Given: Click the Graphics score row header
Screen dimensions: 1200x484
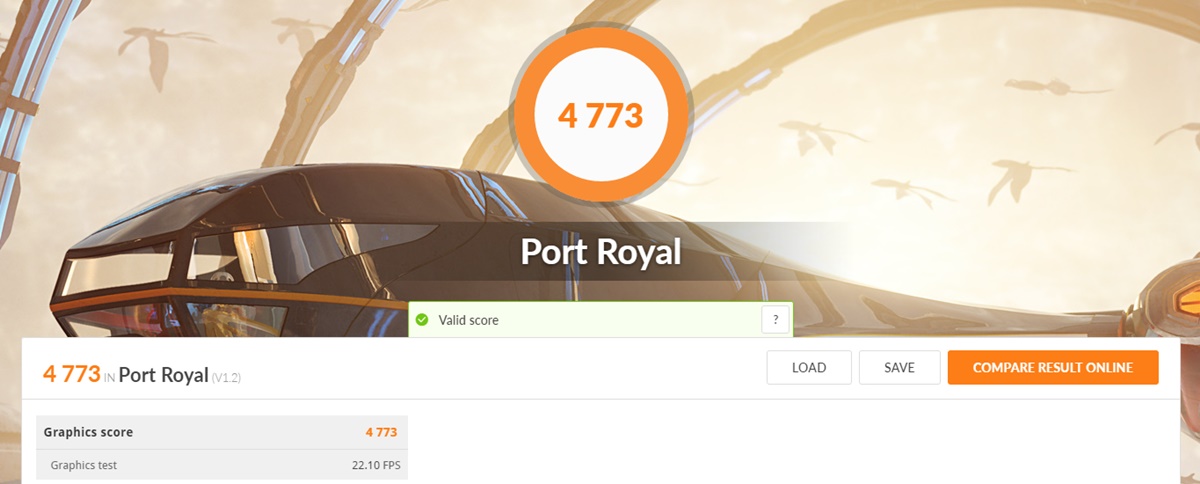Looking at the screenshot, I should click(x=222, y=433).
